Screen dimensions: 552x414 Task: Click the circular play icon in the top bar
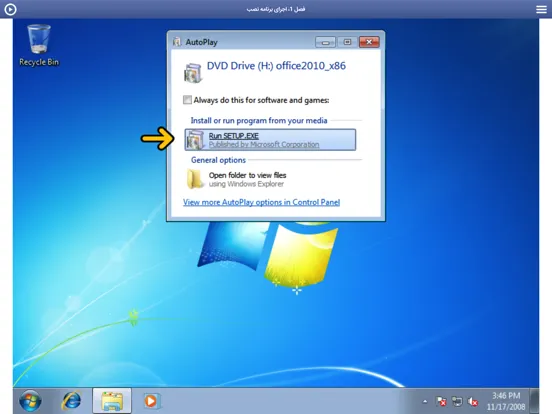click(x=10, y=9)
